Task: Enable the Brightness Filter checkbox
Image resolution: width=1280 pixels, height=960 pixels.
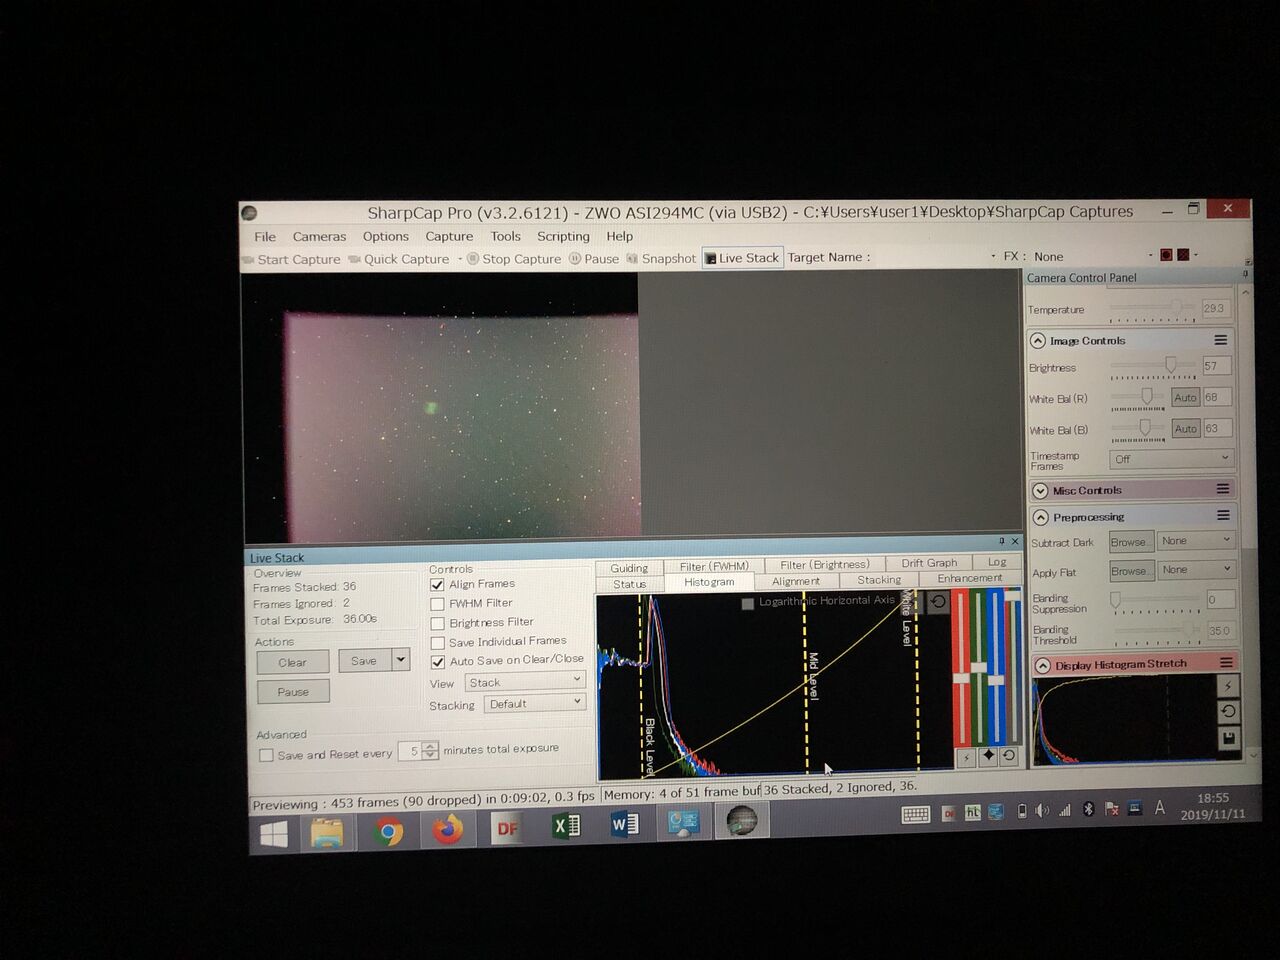Action: coord(437,623)
